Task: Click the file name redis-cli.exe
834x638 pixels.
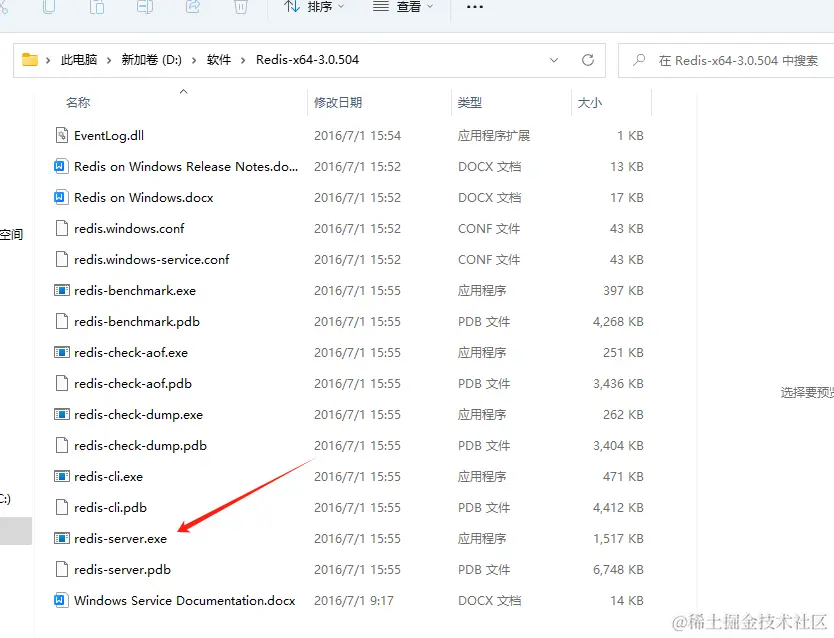Action: click(109, 476)
